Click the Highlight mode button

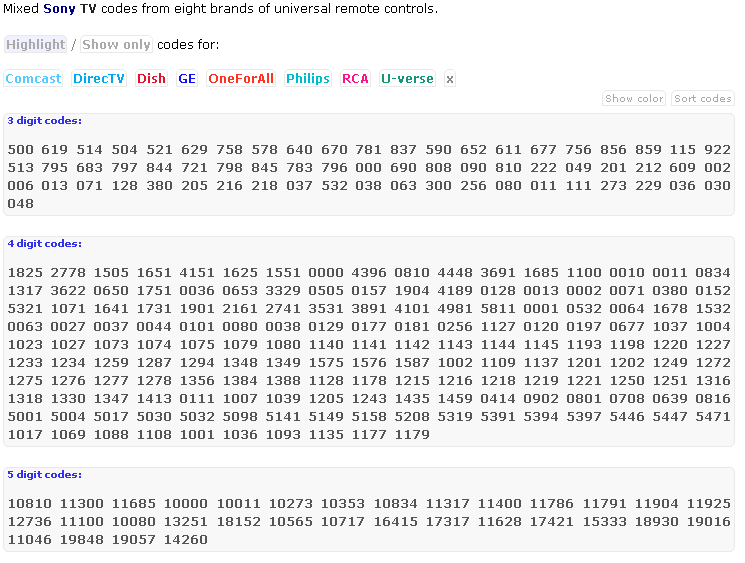(35, 45)
